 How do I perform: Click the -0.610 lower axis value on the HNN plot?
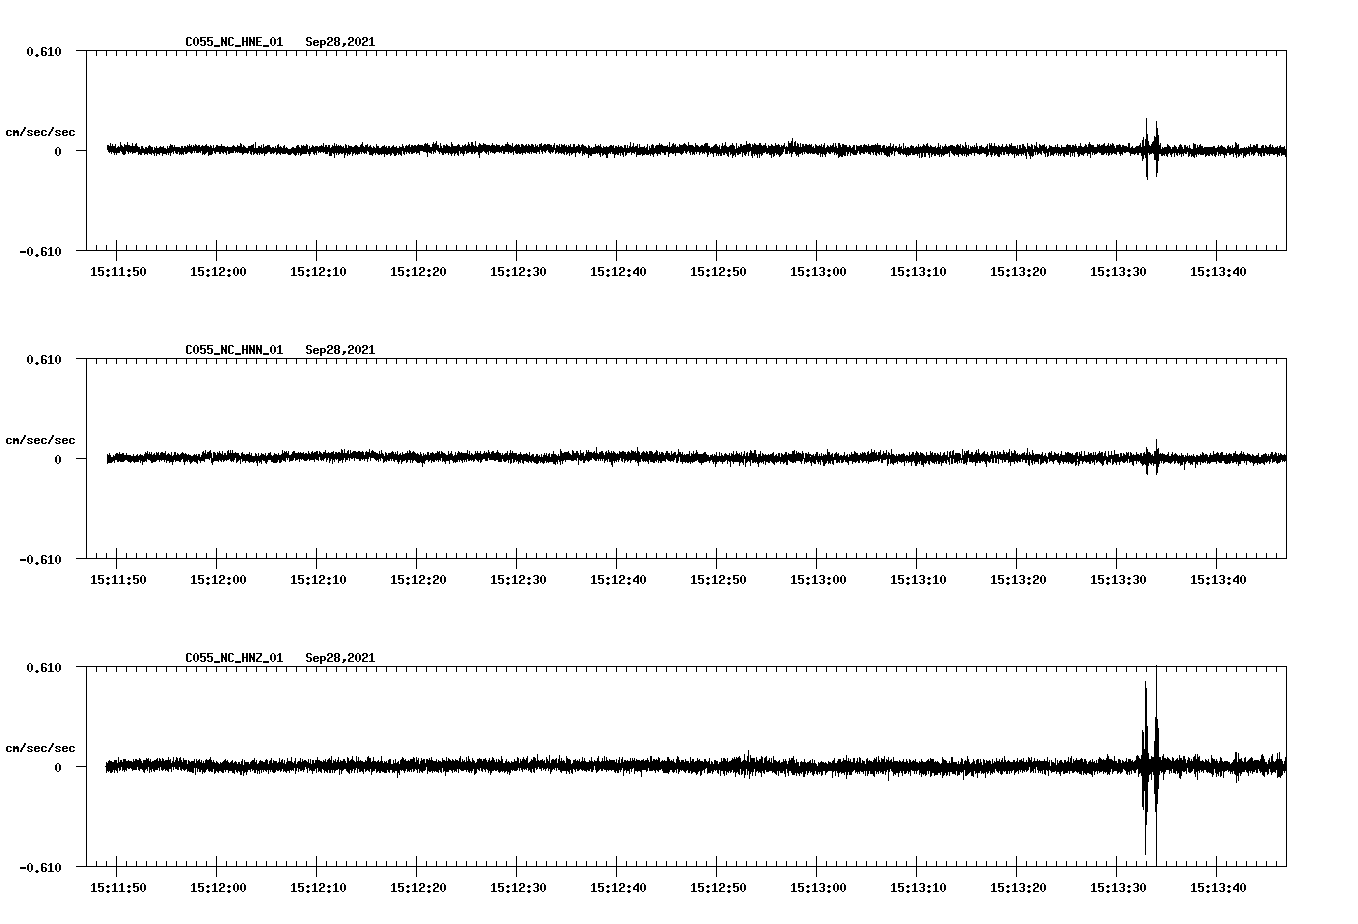(x=41, y=559)
